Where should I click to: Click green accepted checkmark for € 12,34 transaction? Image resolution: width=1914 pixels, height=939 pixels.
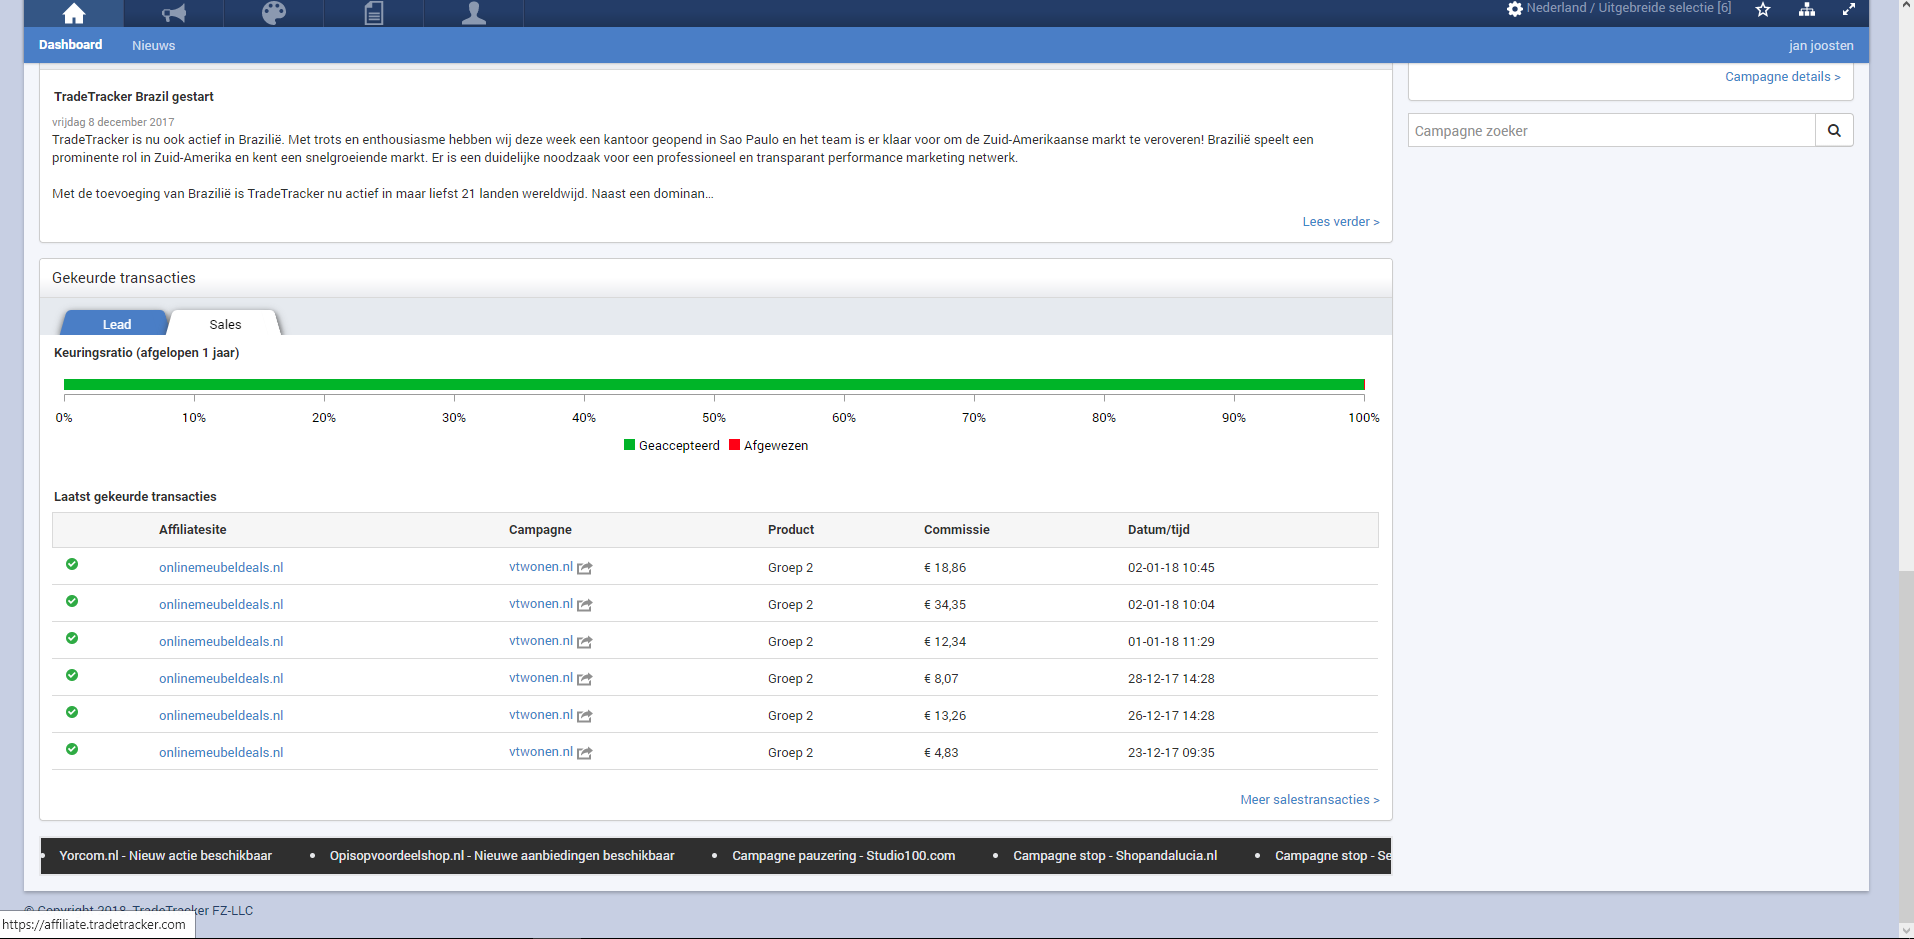coord(72,638)
